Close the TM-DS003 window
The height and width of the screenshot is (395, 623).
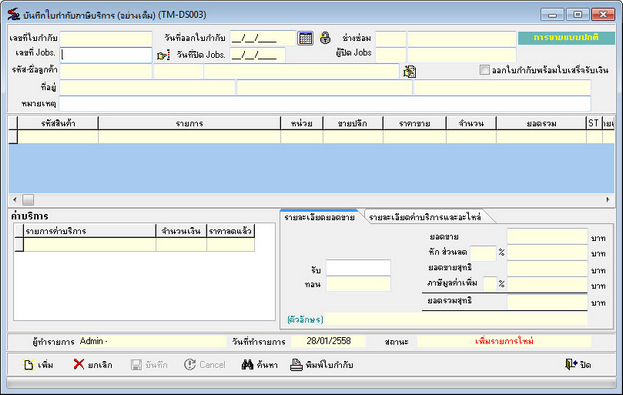click(603, 15)
